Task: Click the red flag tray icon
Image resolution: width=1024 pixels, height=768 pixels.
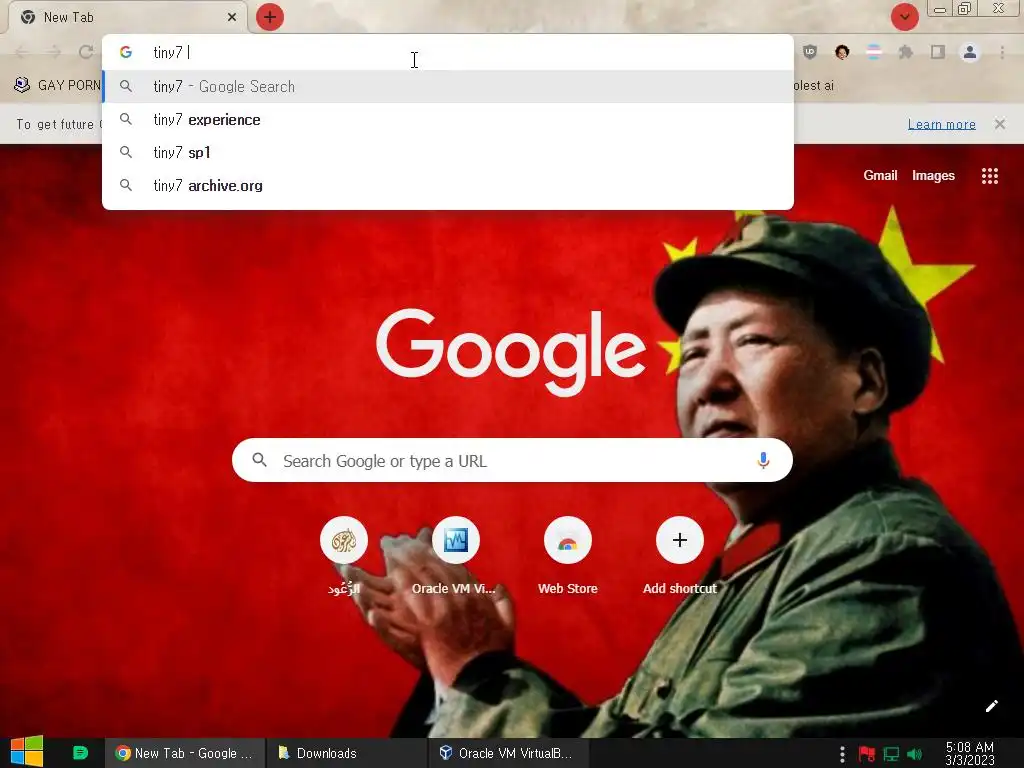Action: [867, 754]
